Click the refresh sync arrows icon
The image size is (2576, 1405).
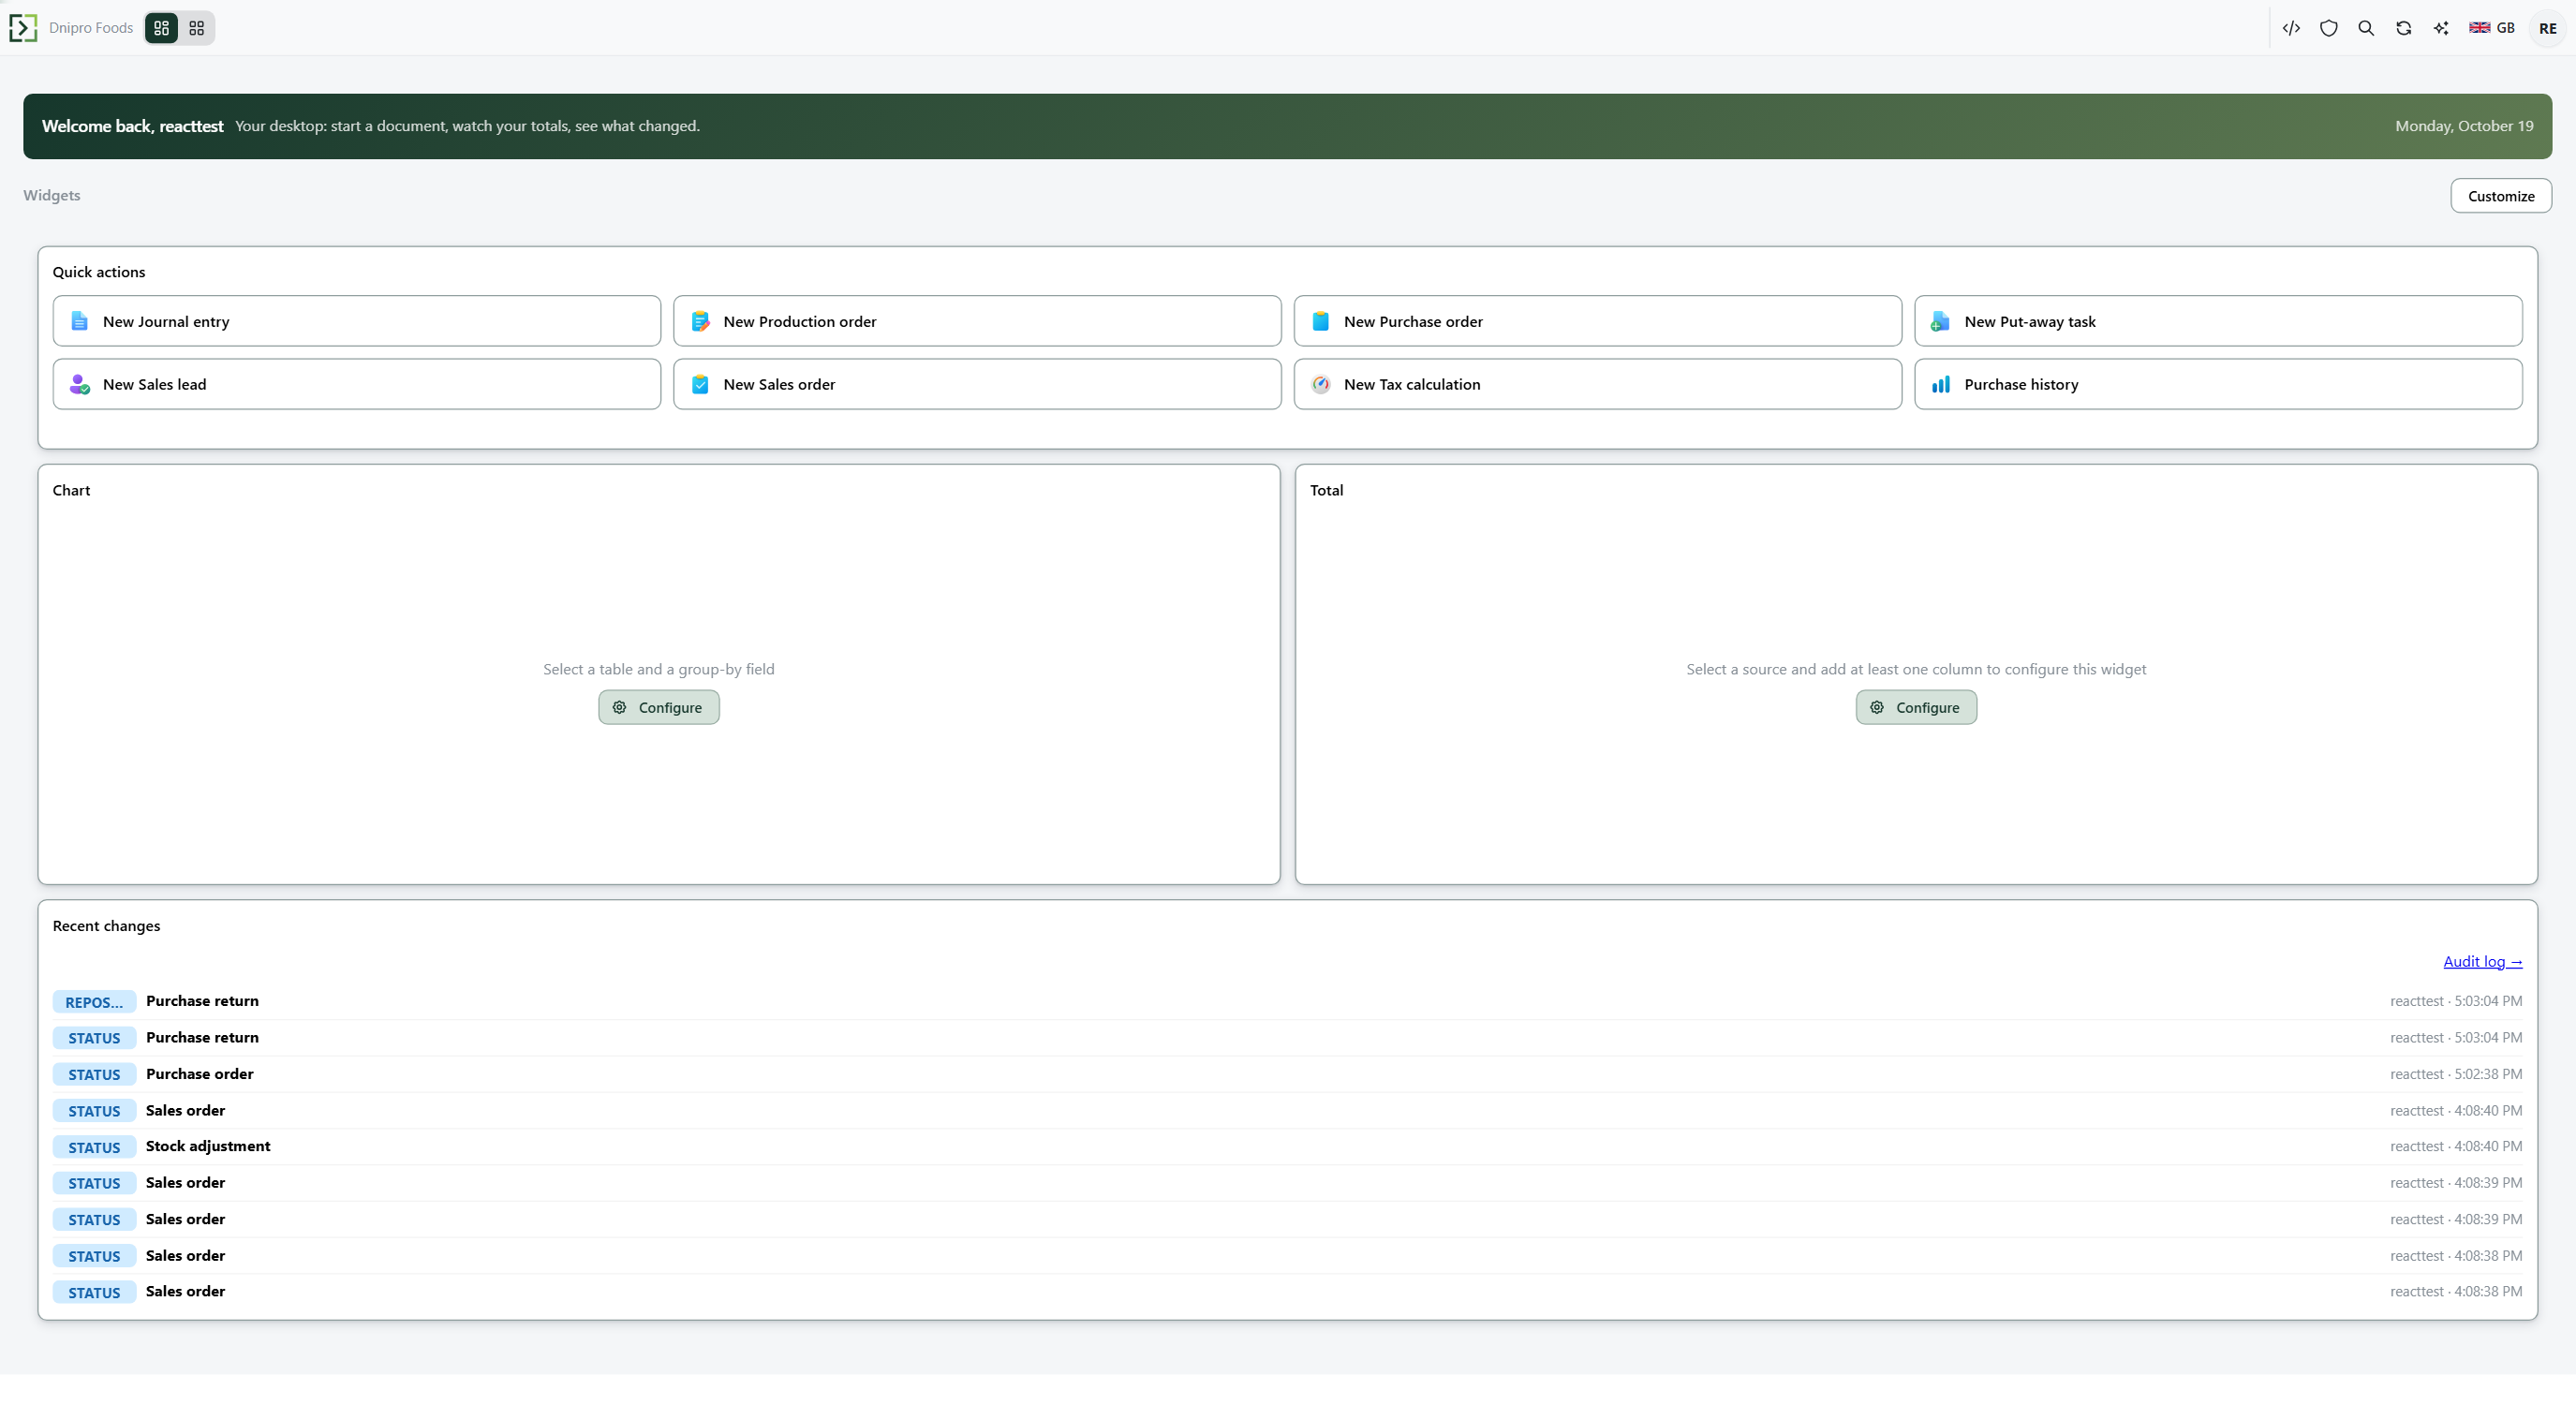click(2404, 28)
